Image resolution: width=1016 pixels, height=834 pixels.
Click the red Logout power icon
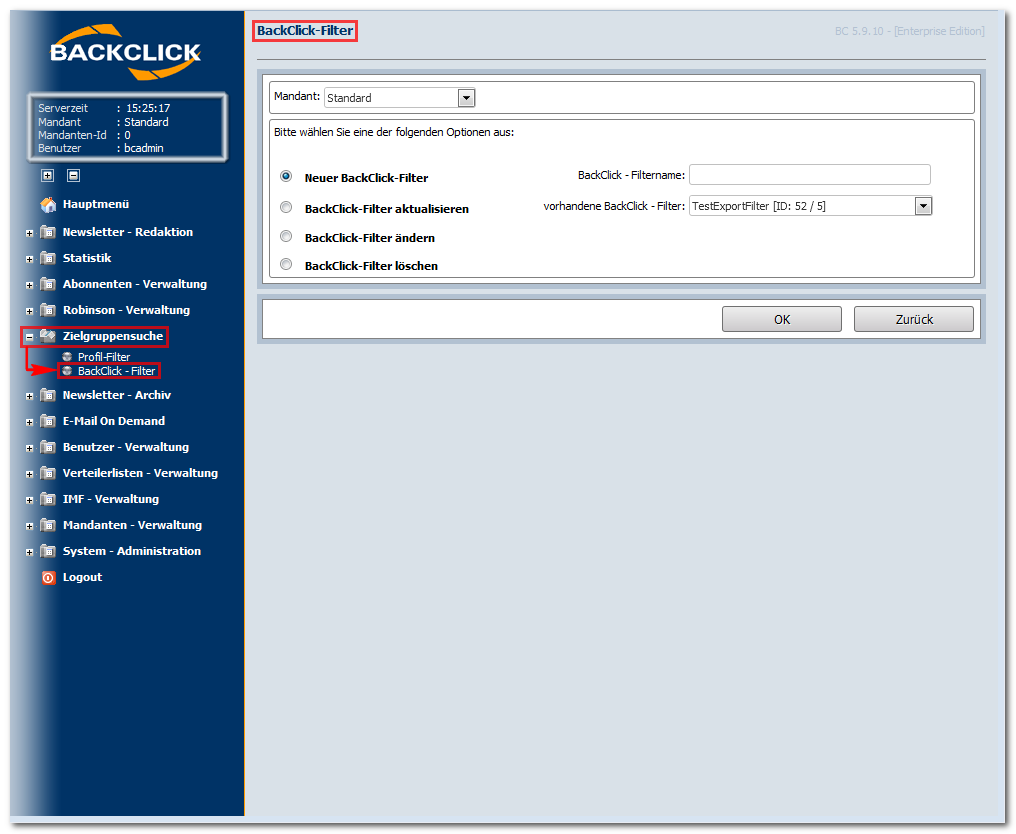49,577
